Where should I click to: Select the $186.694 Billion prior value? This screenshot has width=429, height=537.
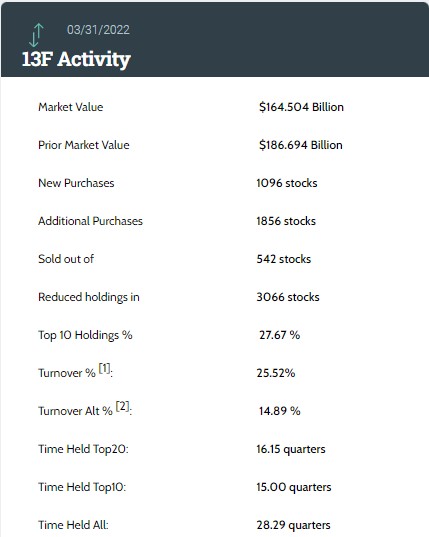click(x=301, y=145)
